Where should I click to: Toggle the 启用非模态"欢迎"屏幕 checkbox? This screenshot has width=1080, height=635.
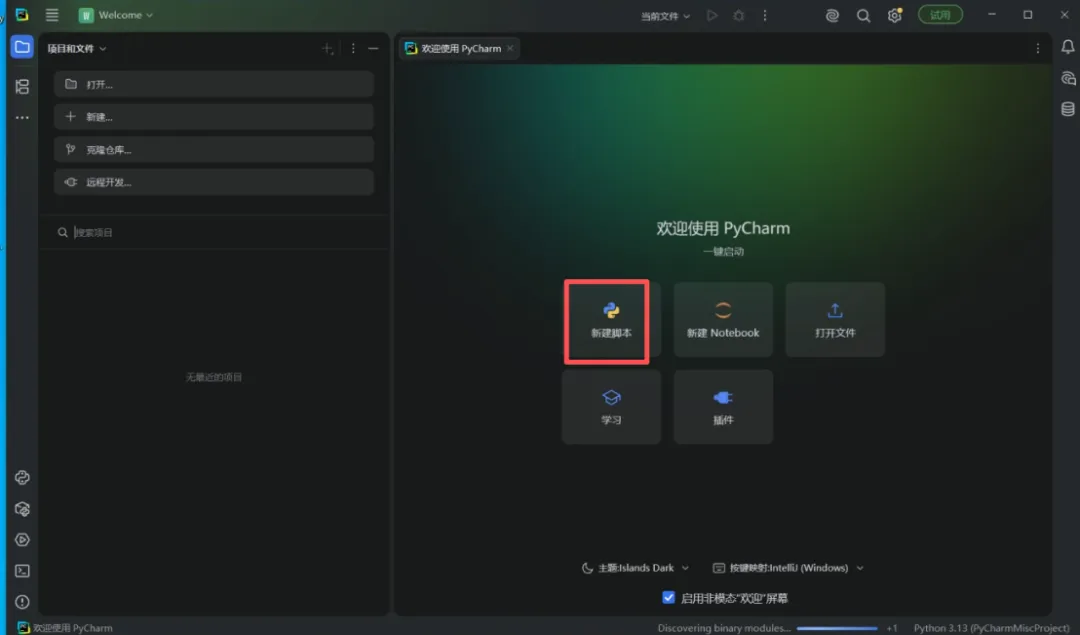pyautogui.click(x=668, y=597)
